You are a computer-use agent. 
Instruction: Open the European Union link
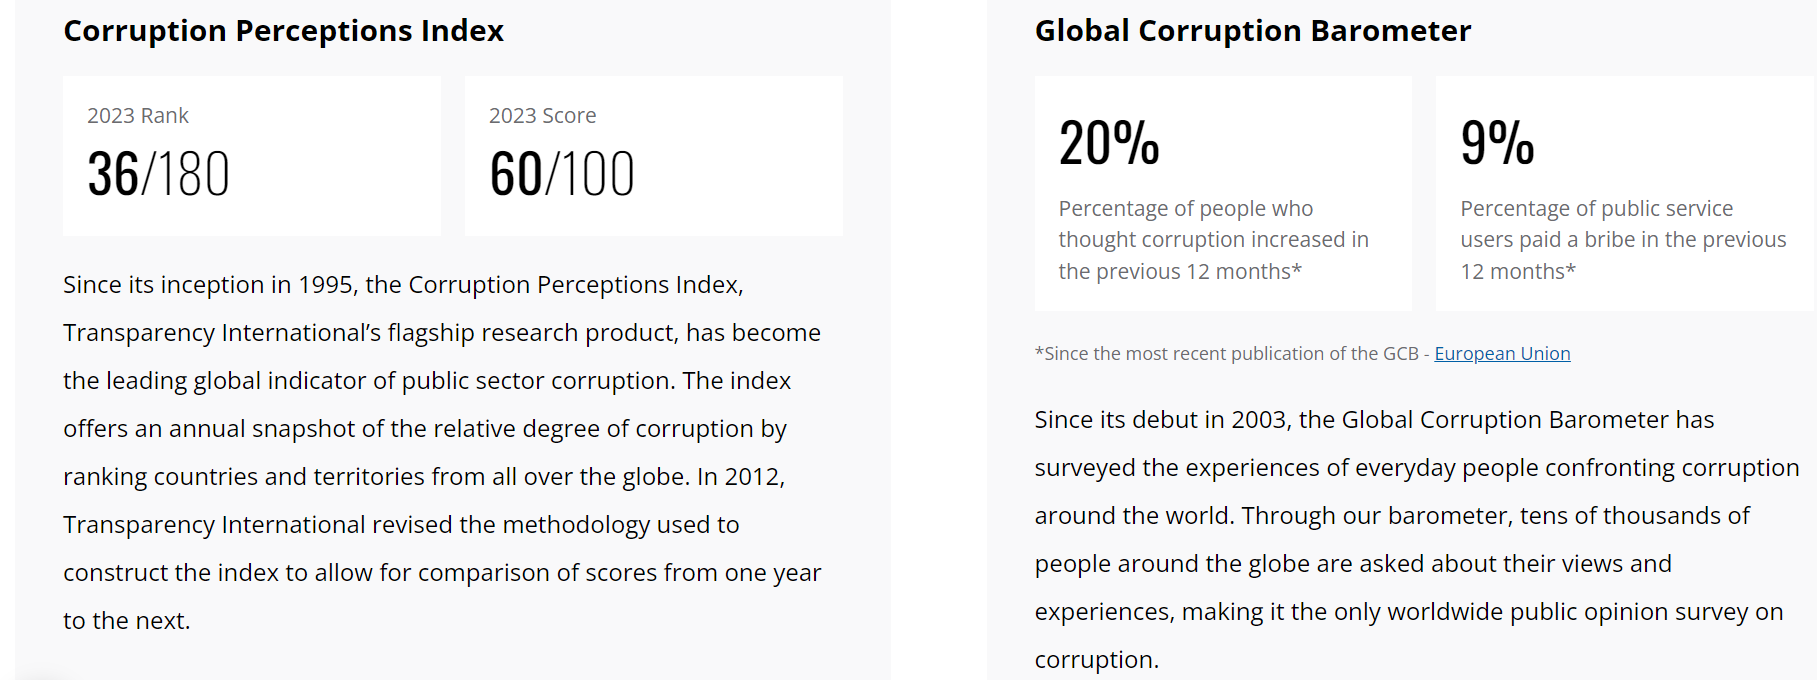[1502, 353]
